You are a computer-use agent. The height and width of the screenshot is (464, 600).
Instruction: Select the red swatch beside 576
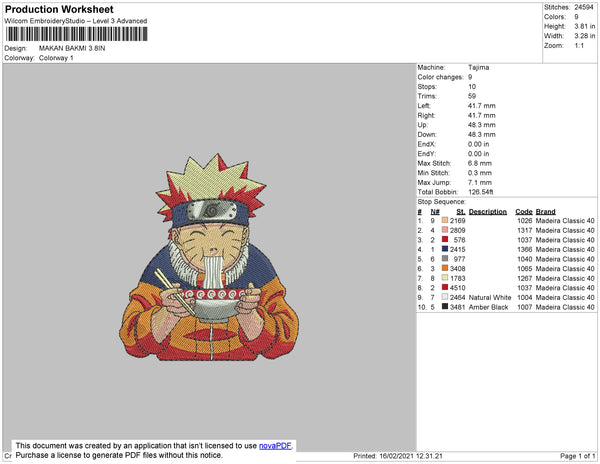[445, 239]
